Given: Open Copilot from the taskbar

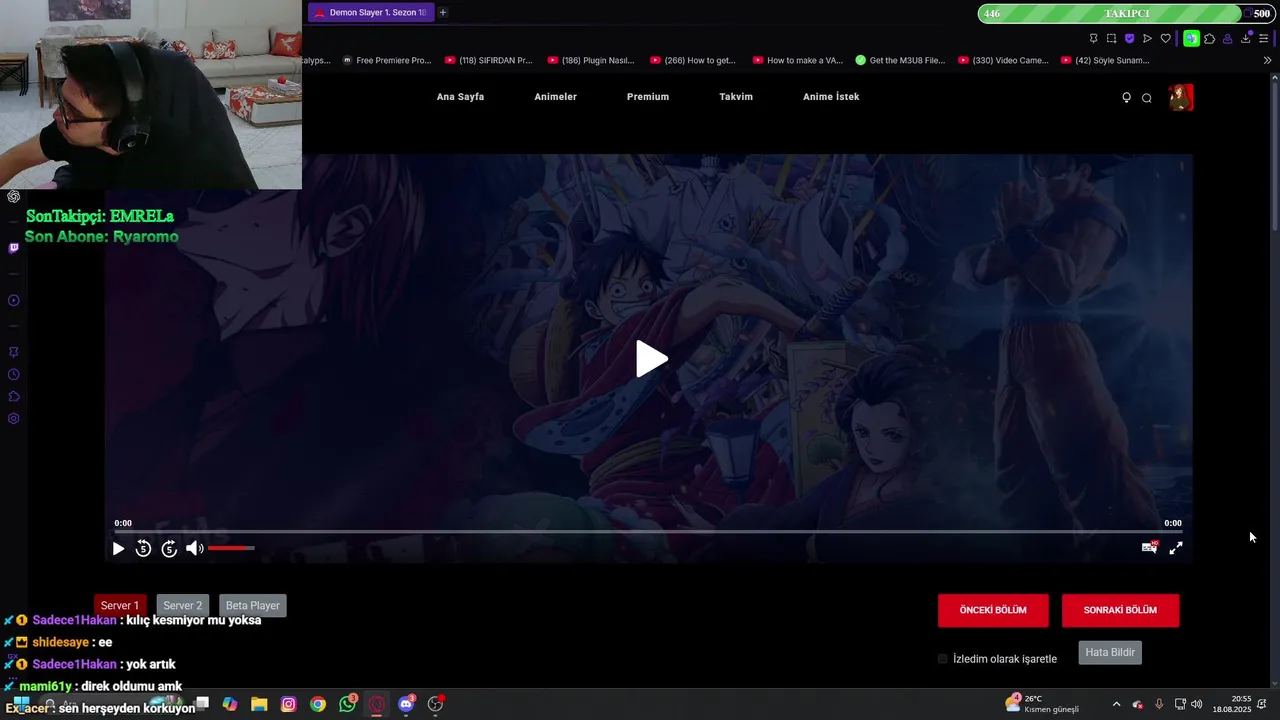Looking at the screenshot, I should coord(230,704).
